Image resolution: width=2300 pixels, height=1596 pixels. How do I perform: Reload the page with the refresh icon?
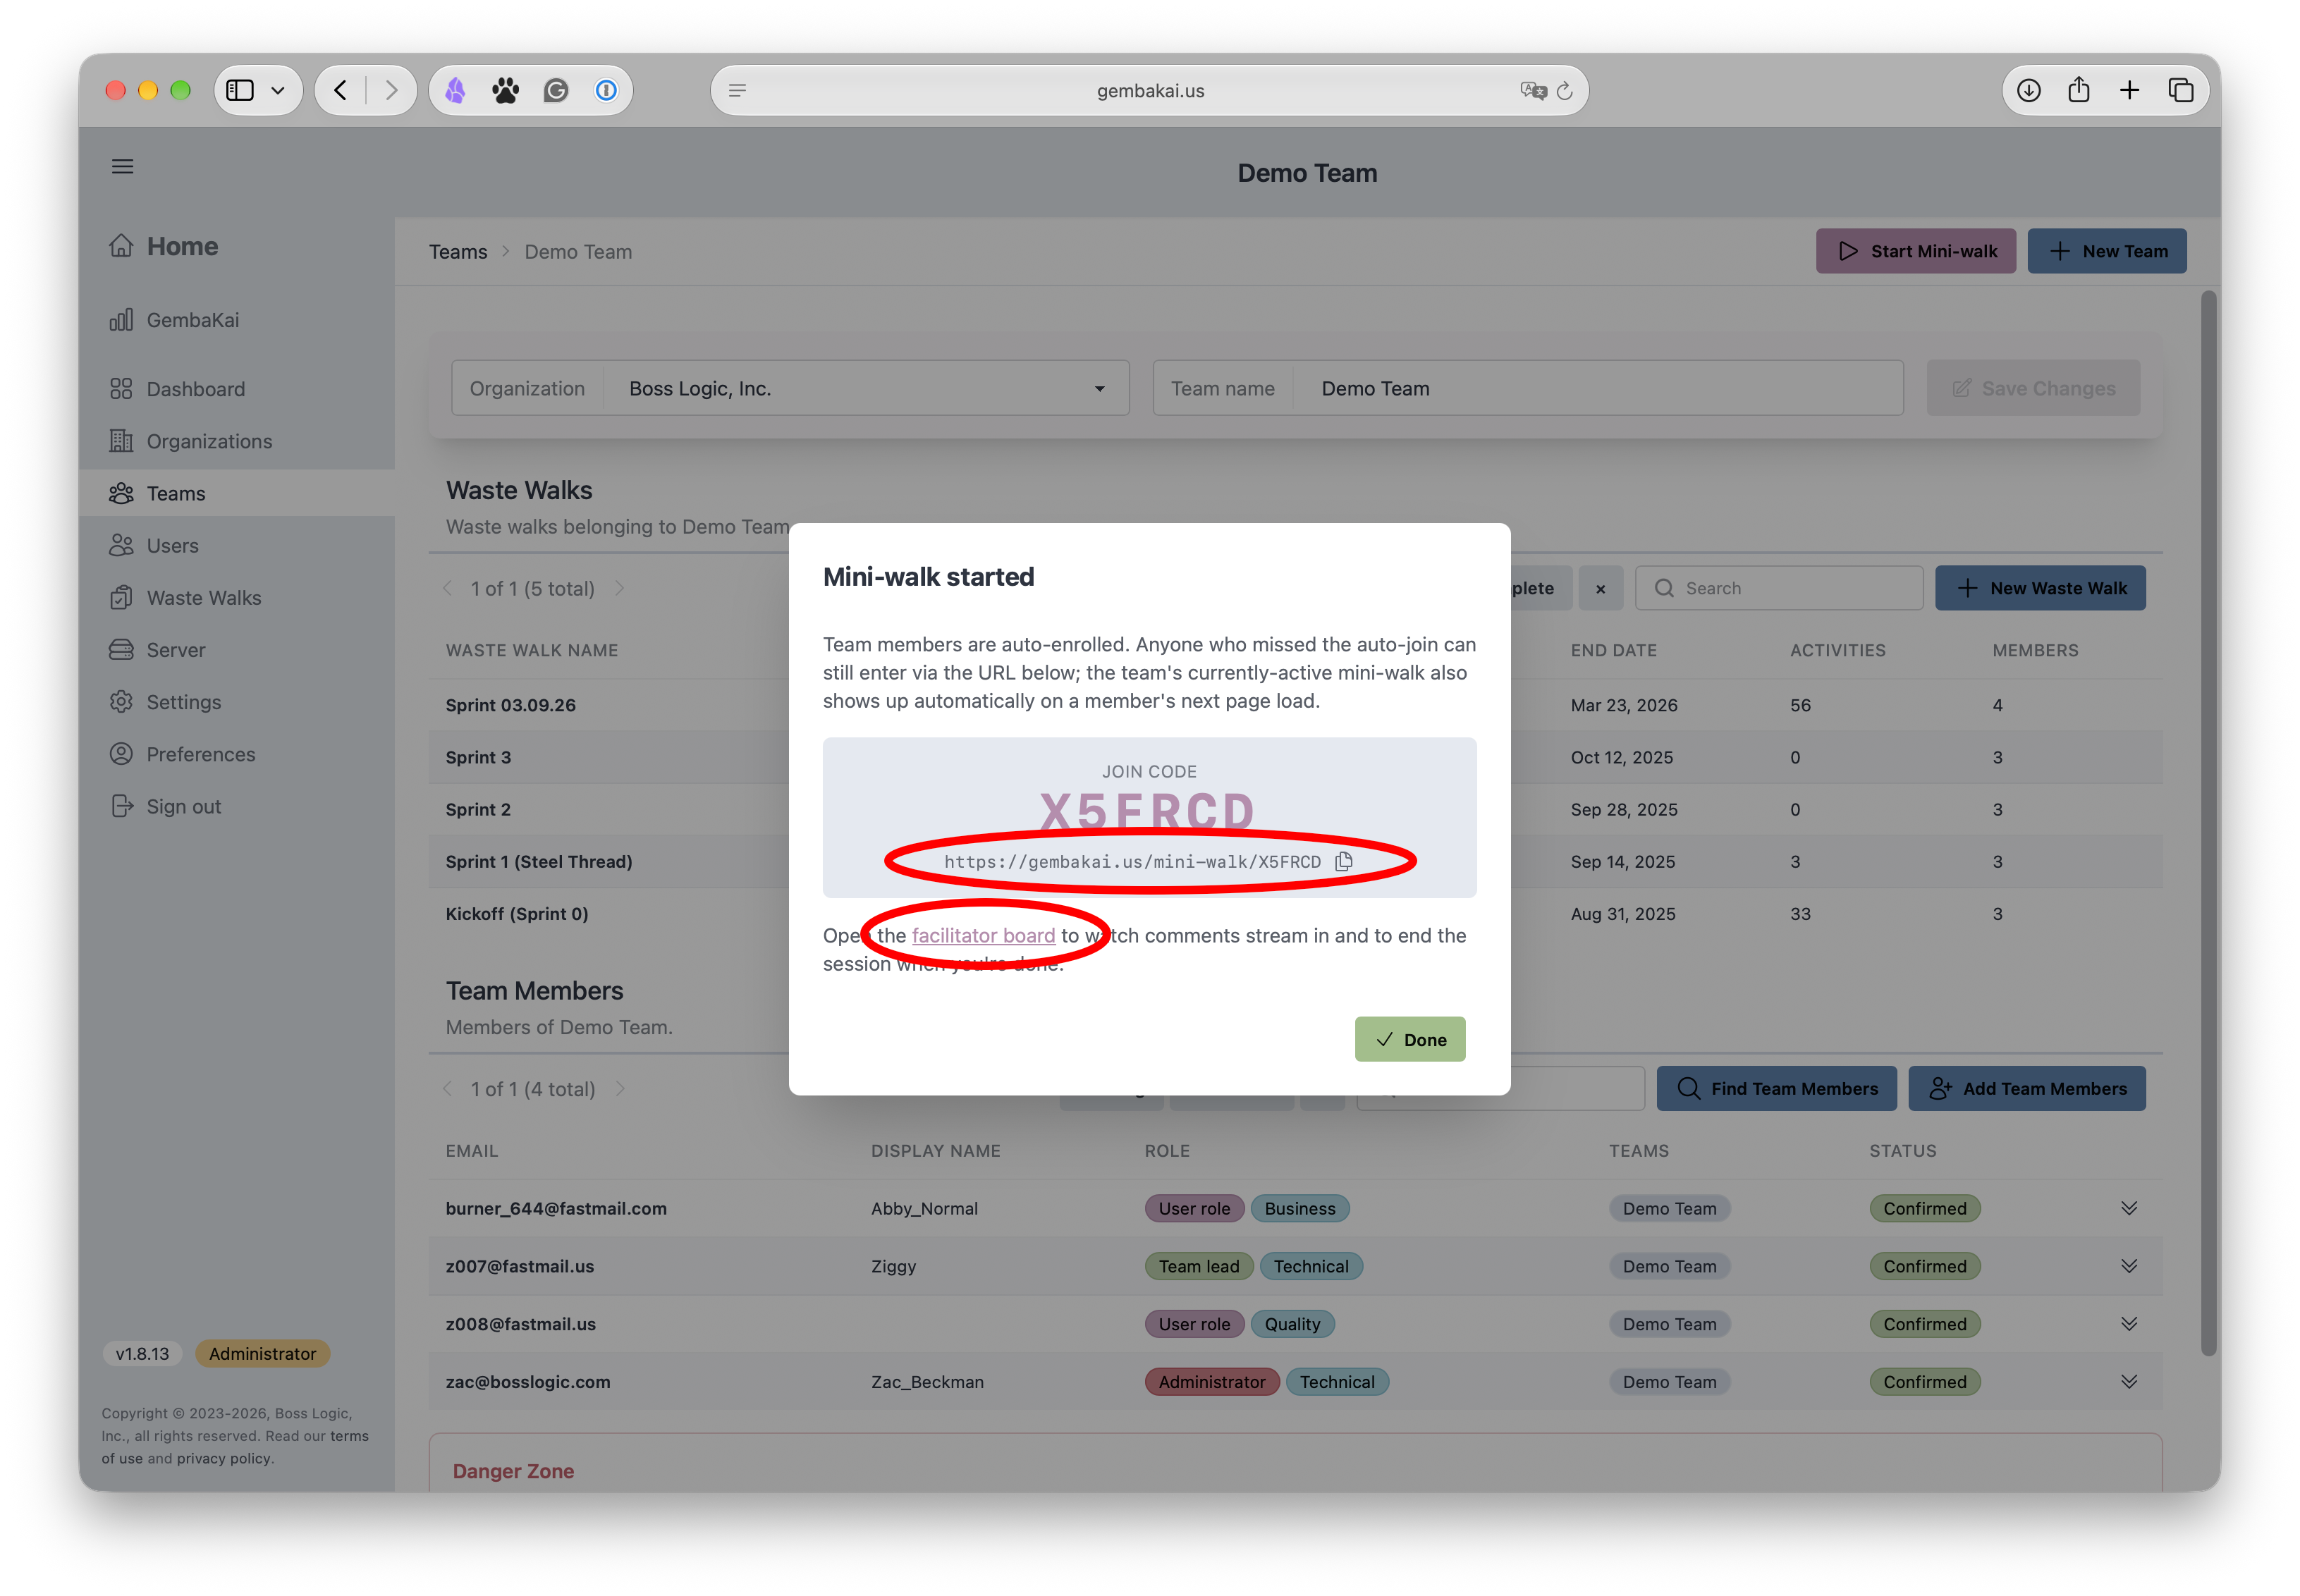1565,90
